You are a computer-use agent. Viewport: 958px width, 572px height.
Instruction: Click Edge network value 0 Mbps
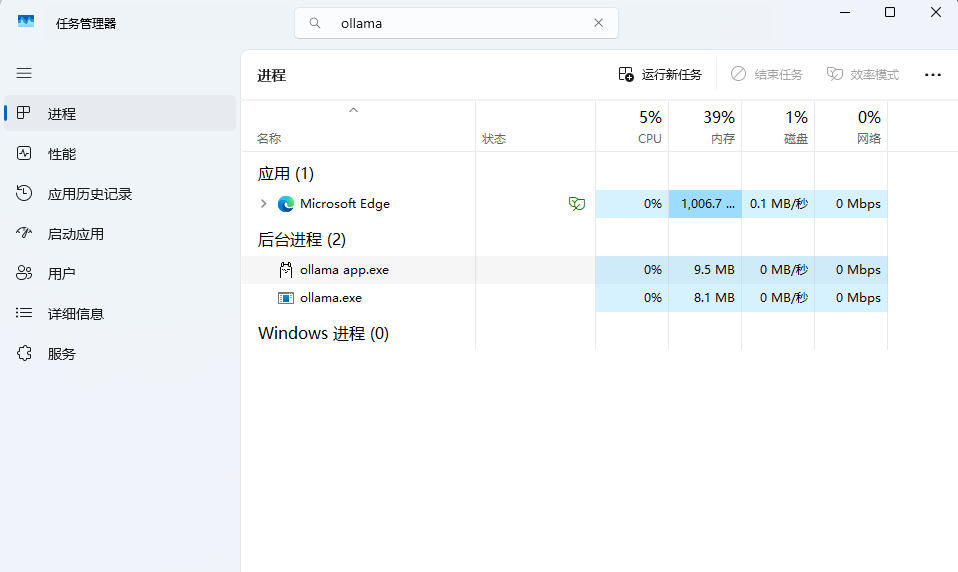tap(852, 204)
